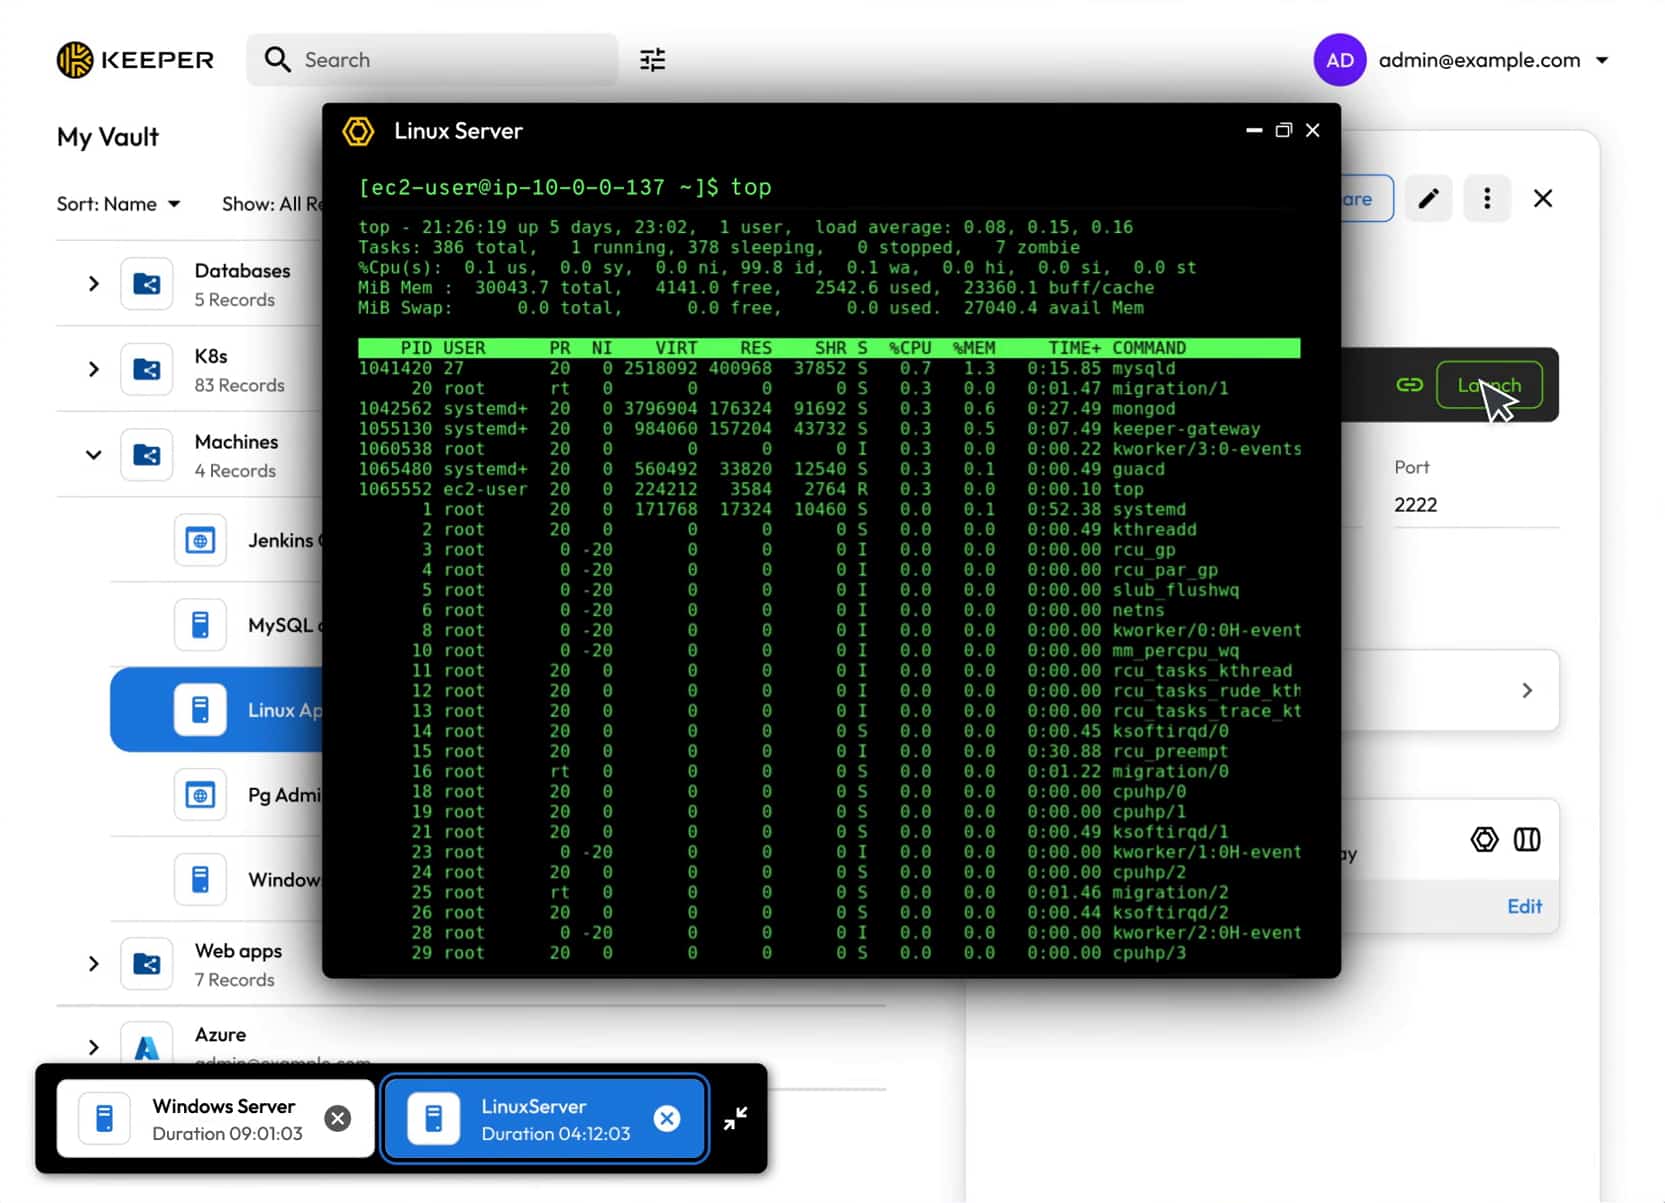This screenshot has height=1203, width=1665.
Task: Collapse the session dock with shrink arrows icon
Action: tap(735, 1118)
